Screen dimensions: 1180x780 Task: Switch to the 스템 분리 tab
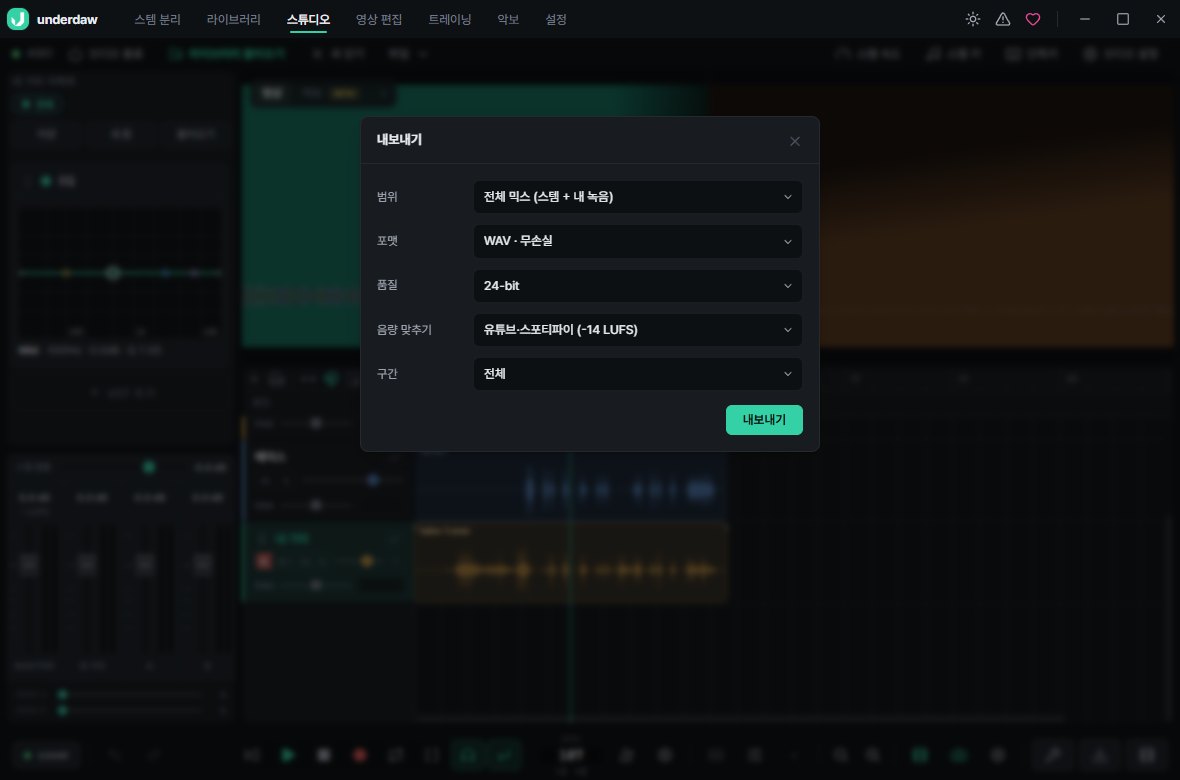[x=157, y=20]
